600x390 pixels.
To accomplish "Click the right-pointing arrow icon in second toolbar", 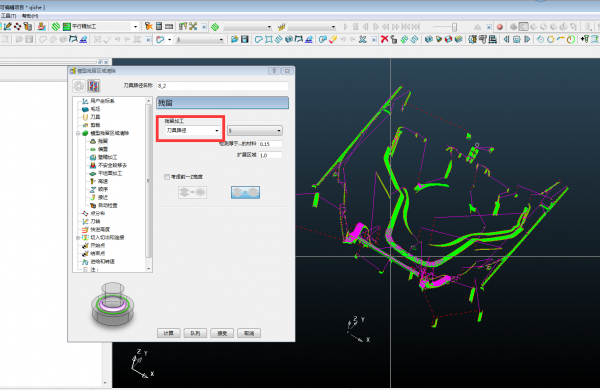I will pos(527,39).
